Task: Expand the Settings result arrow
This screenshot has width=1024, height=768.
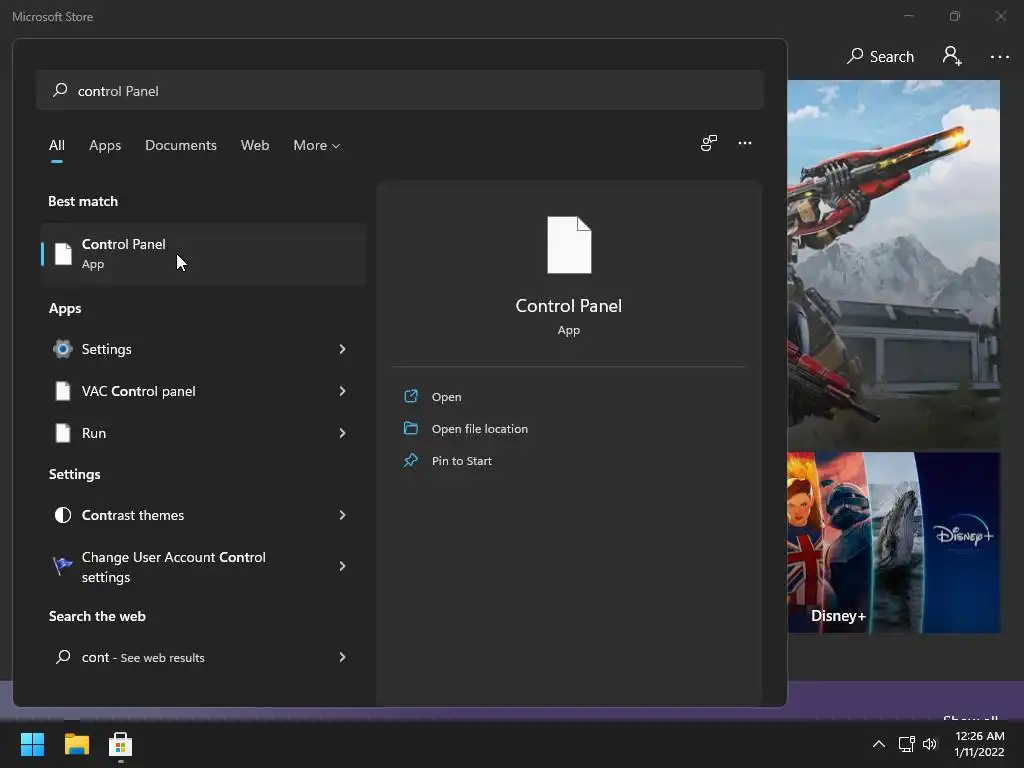Action: coord(342,349)
